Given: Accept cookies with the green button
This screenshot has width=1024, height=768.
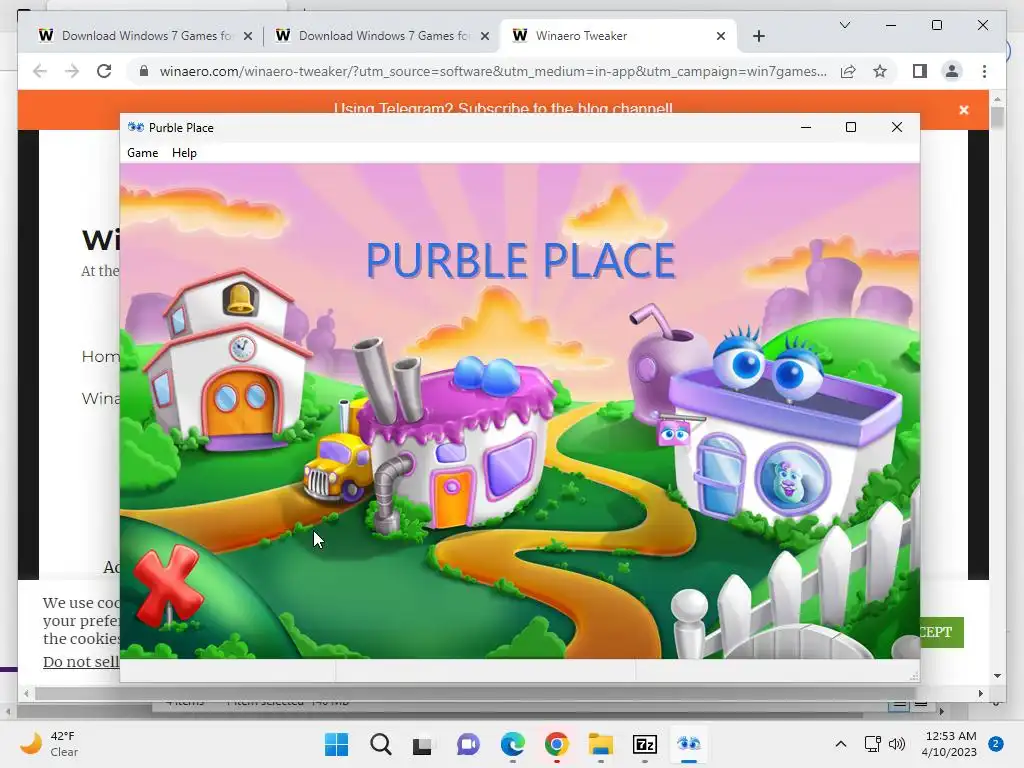Looking at the screenshot, I should (x=941, y=632).
